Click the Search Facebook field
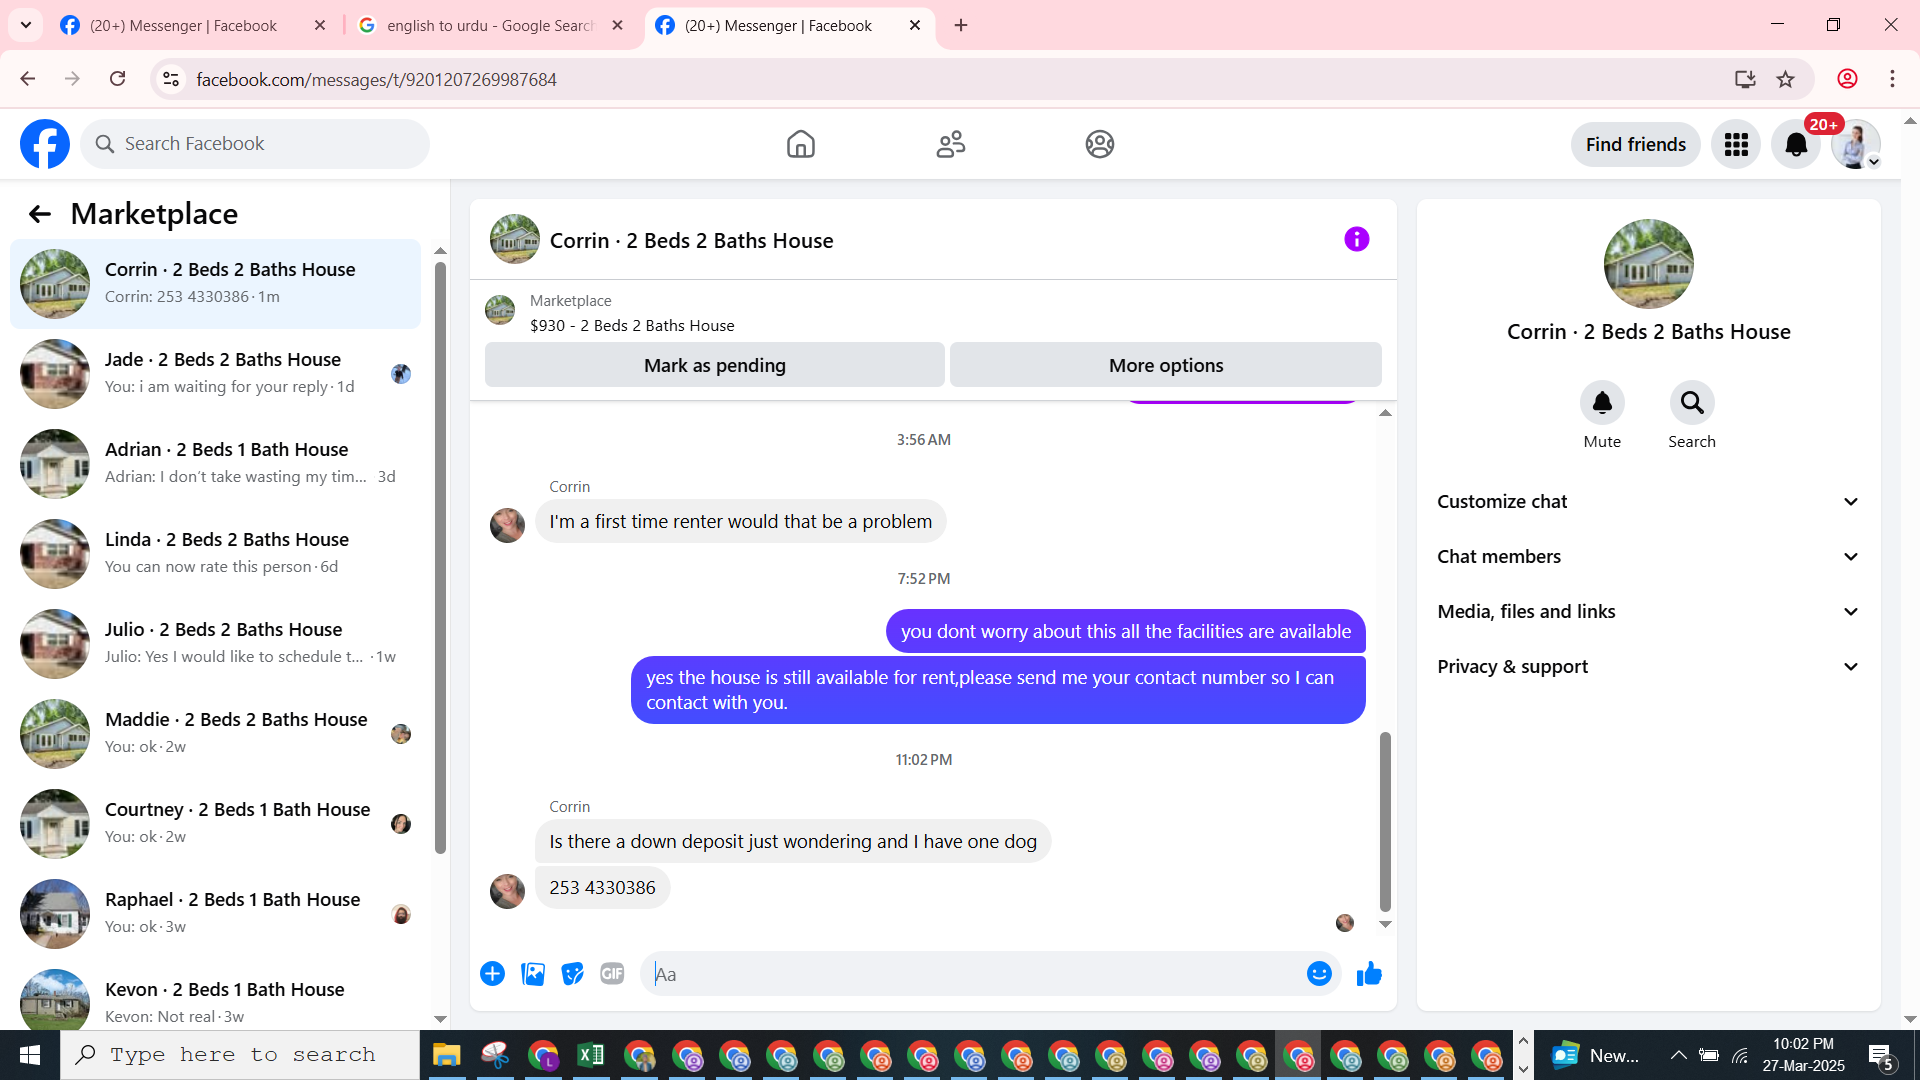 tap(255, 144)
